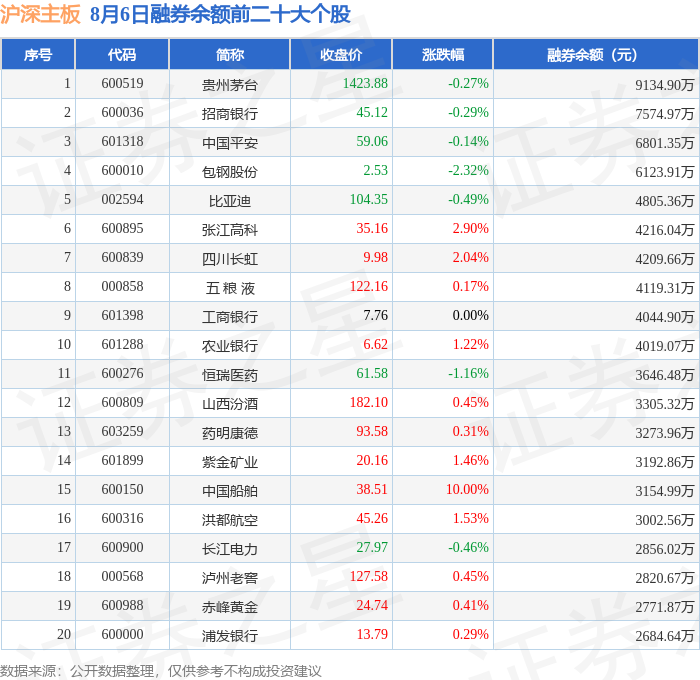The height and width of the screenshot is (680, 700).
Task: Select stock code 600036
Action: click(122, 113)
